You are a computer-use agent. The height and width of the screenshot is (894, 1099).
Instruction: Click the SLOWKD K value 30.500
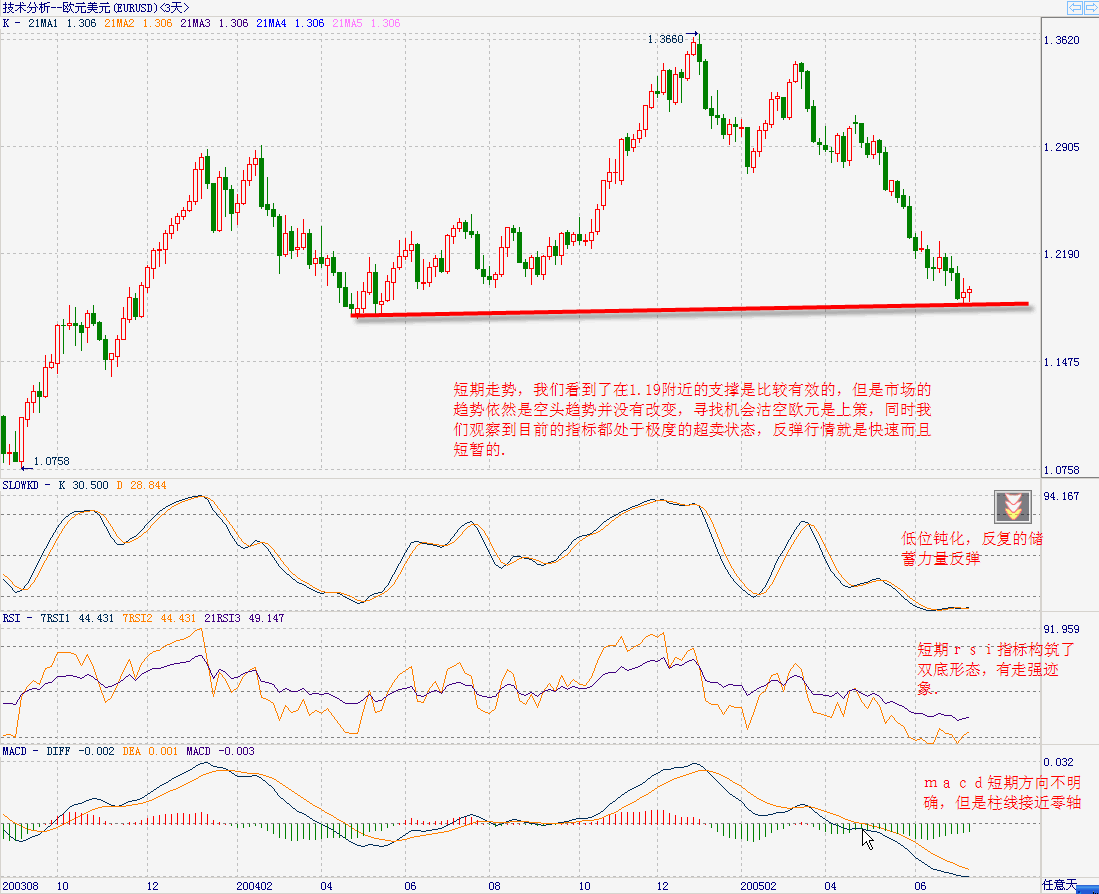[x=90, y=485]
